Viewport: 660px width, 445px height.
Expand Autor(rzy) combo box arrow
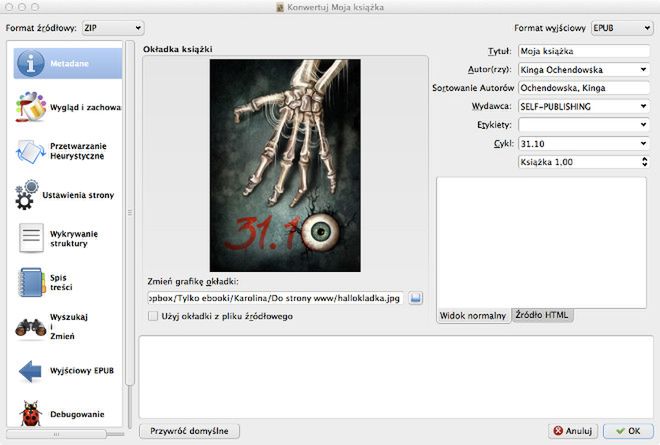[643, 69]
